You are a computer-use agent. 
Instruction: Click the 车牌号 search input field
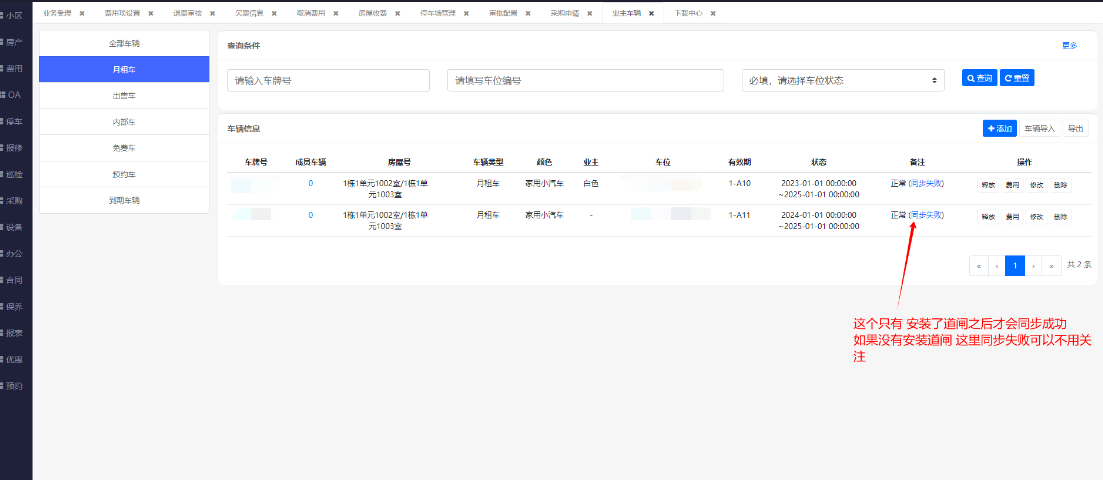coord(328,81)
